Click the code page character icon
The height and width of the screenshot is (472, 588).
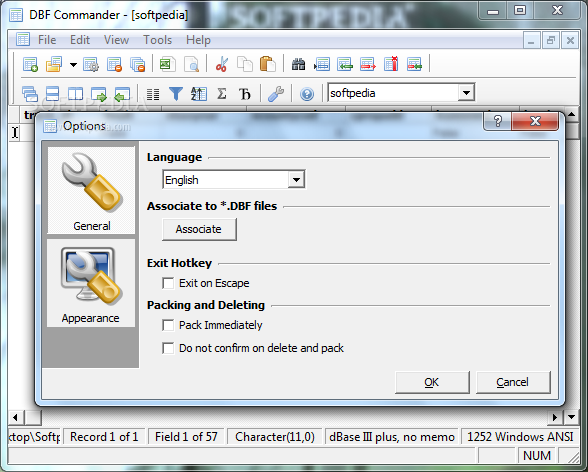pos(244,94)
